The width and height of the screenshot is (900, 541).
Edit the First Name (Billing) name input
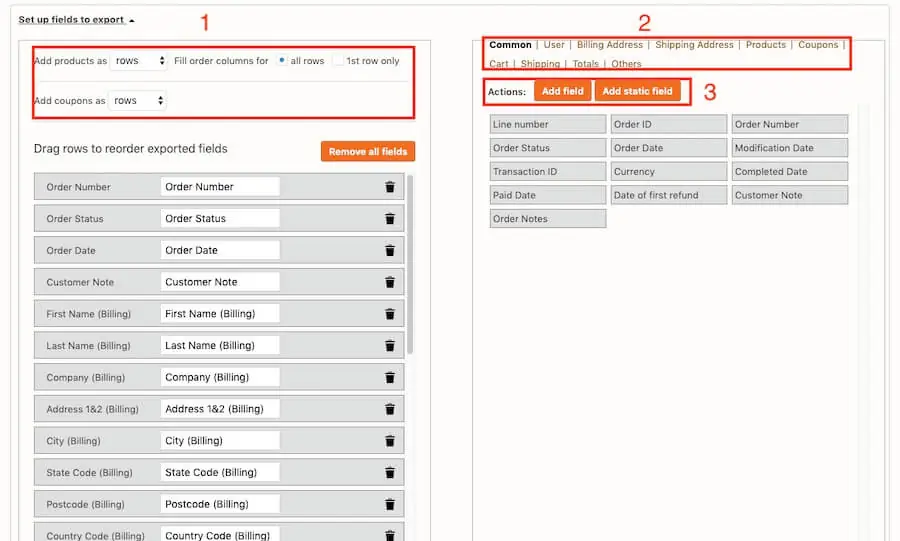pos(220,314)
